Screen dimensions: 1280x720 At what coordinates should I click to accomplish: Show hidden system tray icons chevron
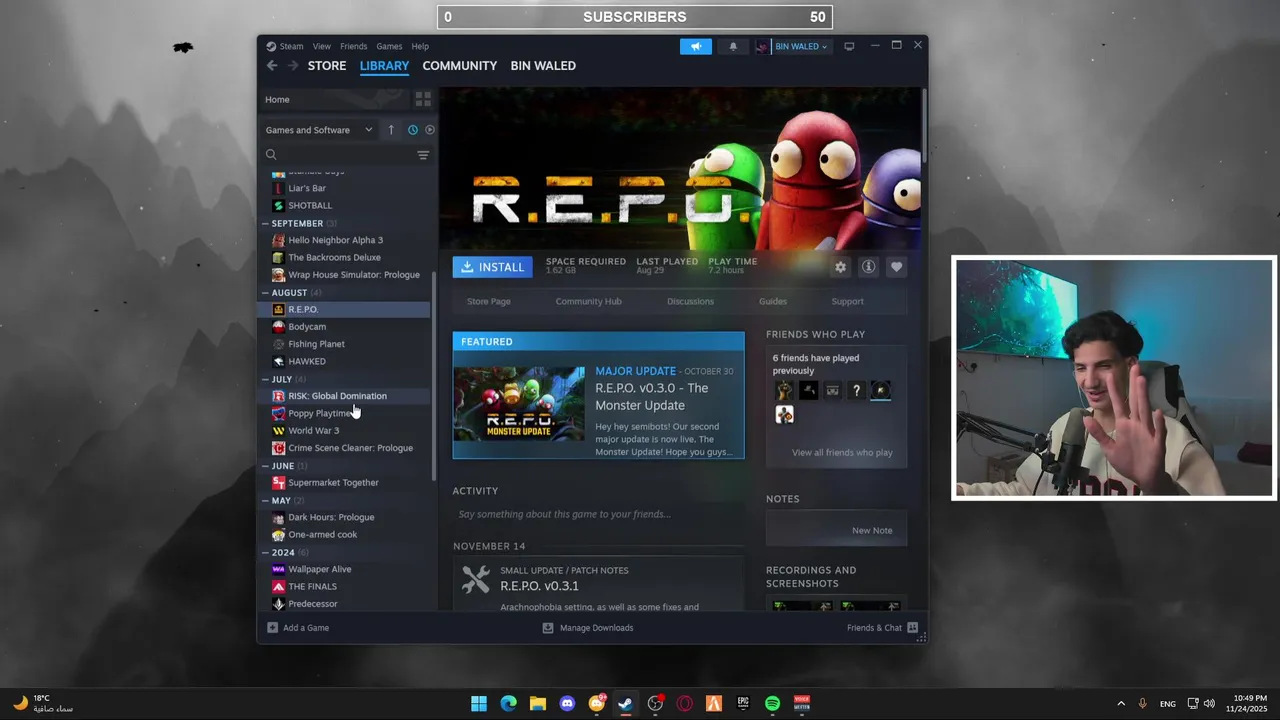pyautogui.click(x=1121, y=704)
